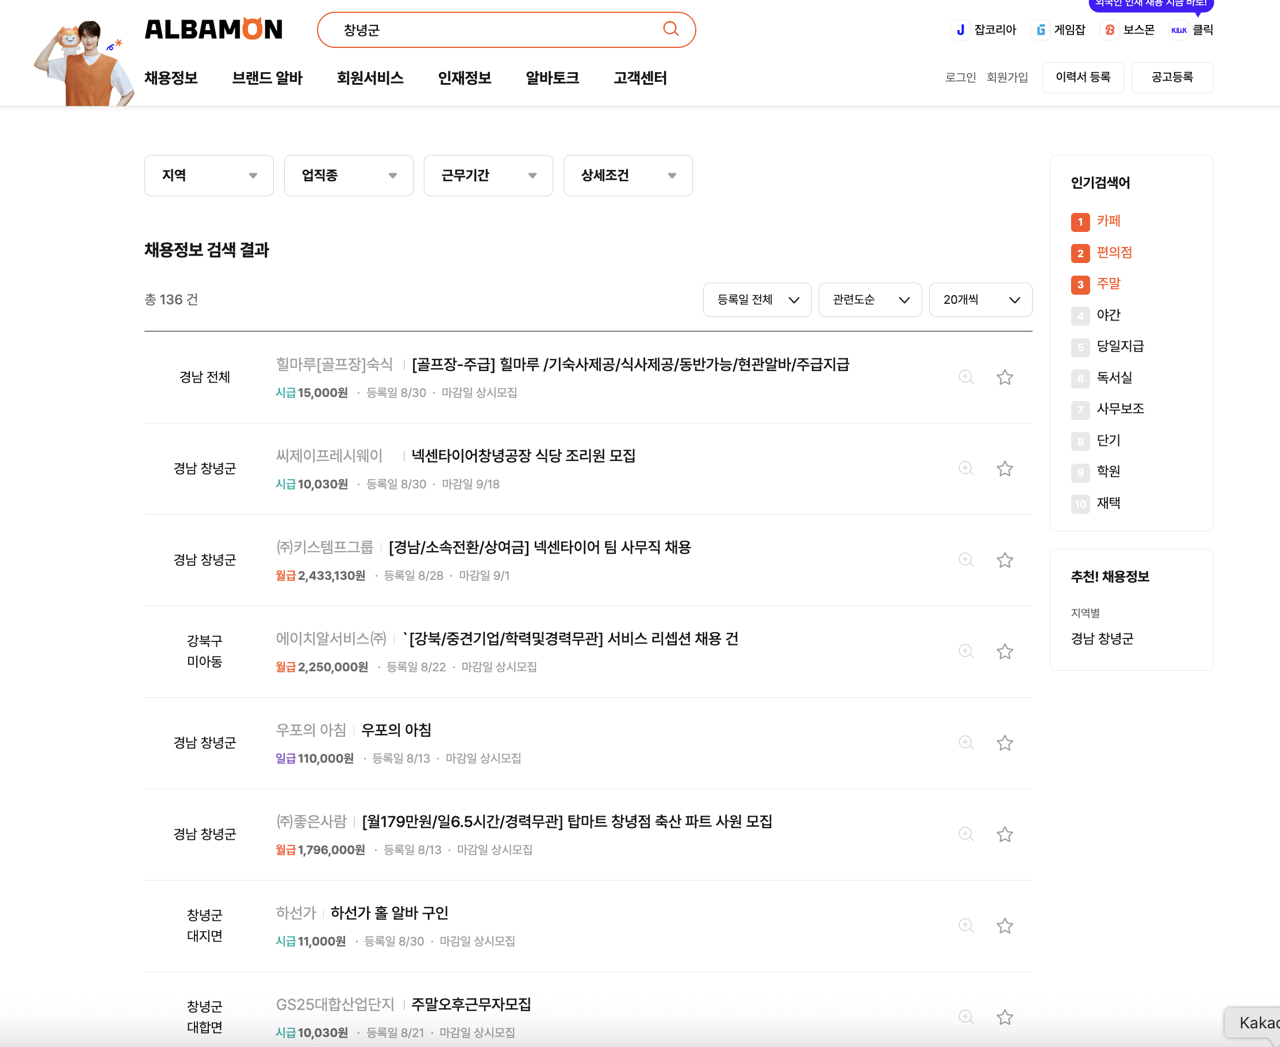Click the 게임잡 G icon
This screenshot has width=1280, height=1047.
pyautogui.click(x=1041, y=29)
